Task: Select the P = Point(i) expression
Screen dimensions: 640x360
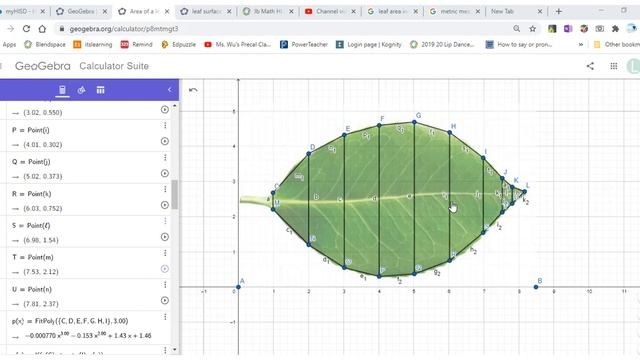Action: 31,130
